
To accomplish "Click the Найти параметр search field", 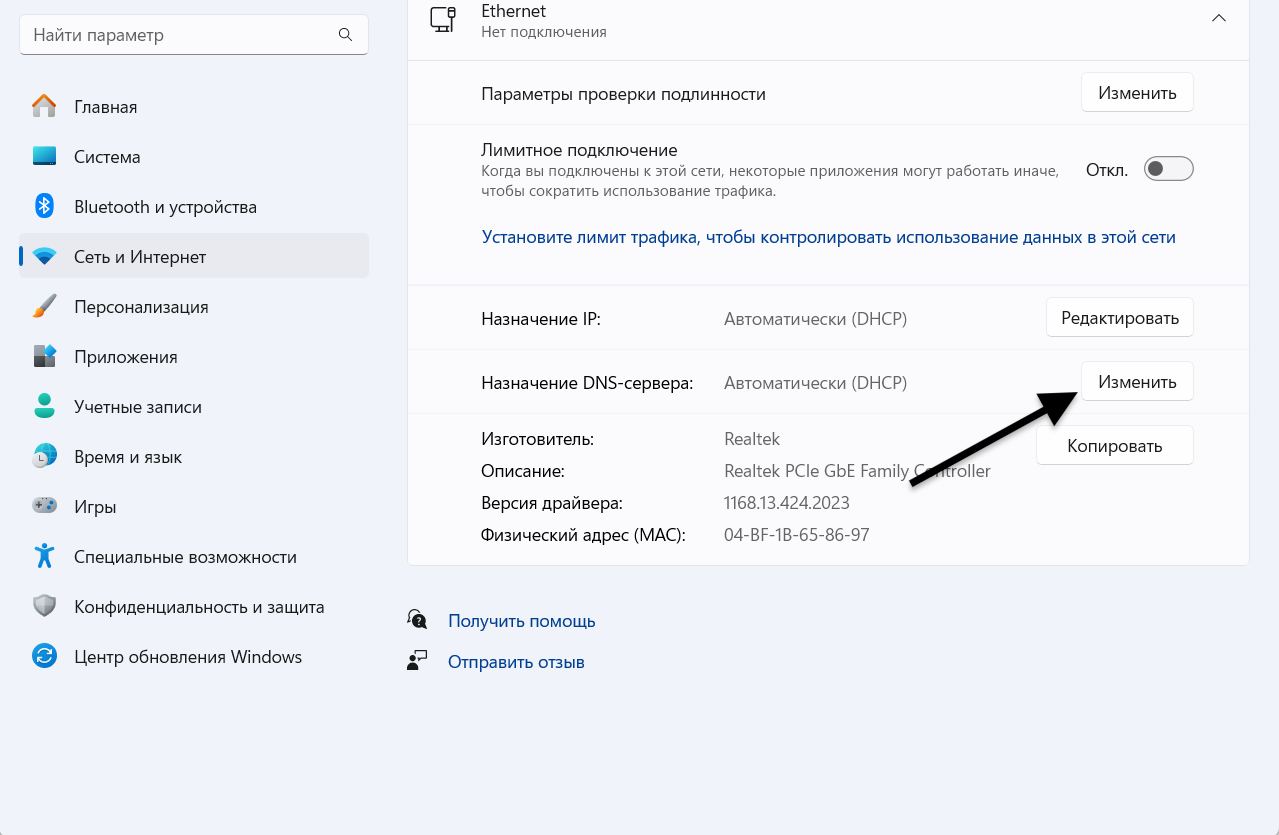I will click(x=180, y=35).
